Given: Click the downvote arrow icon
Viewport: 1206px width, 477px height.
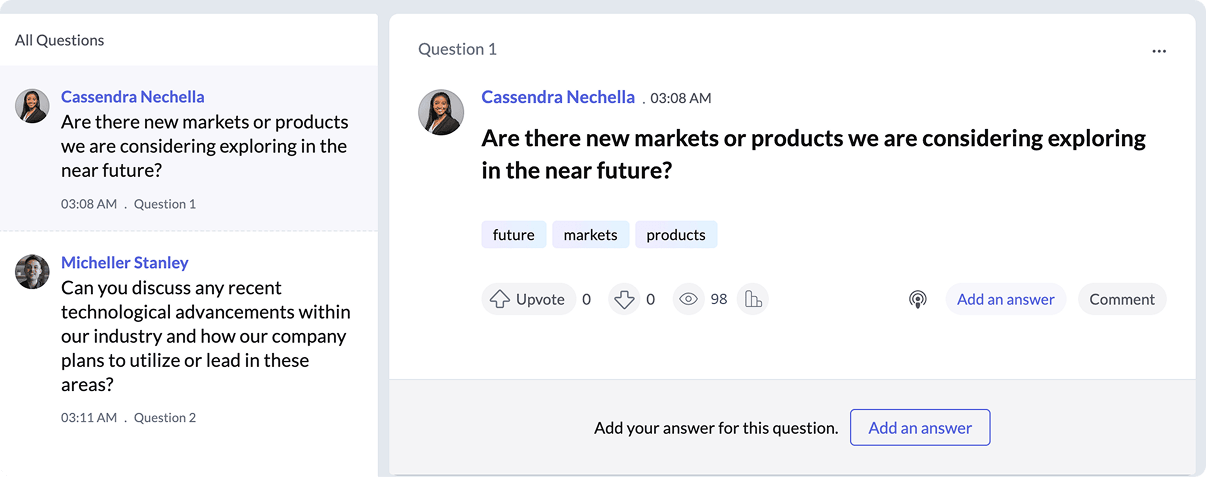Looking at the screenshot, I should click(x=624, y=299).
